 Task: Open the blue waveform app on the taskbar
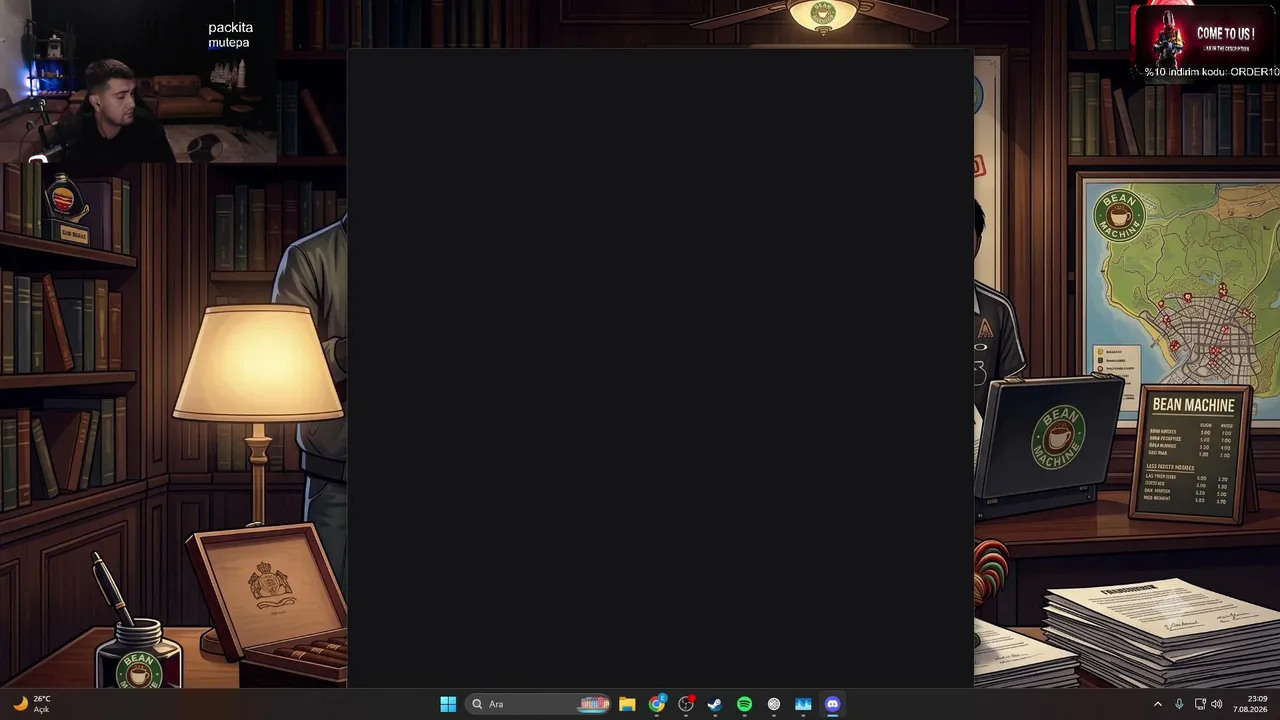[x=803, y=704]
